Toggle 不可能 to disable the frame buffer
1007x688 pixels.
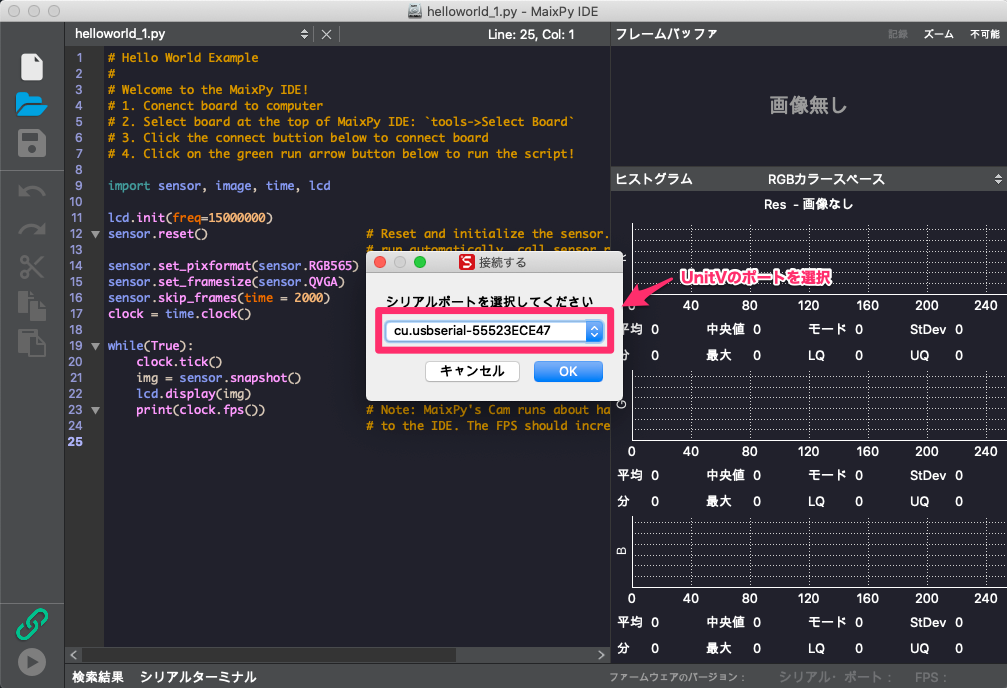pos(983,34)
